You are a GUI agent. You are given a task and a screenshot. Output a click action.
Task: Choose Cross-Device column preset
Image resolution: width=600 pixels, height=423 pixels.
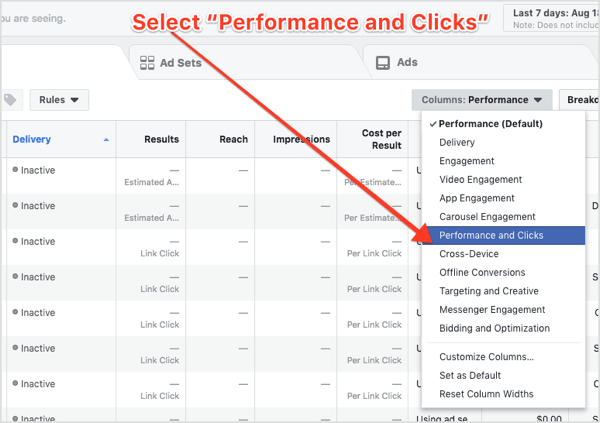pos(470,254)
